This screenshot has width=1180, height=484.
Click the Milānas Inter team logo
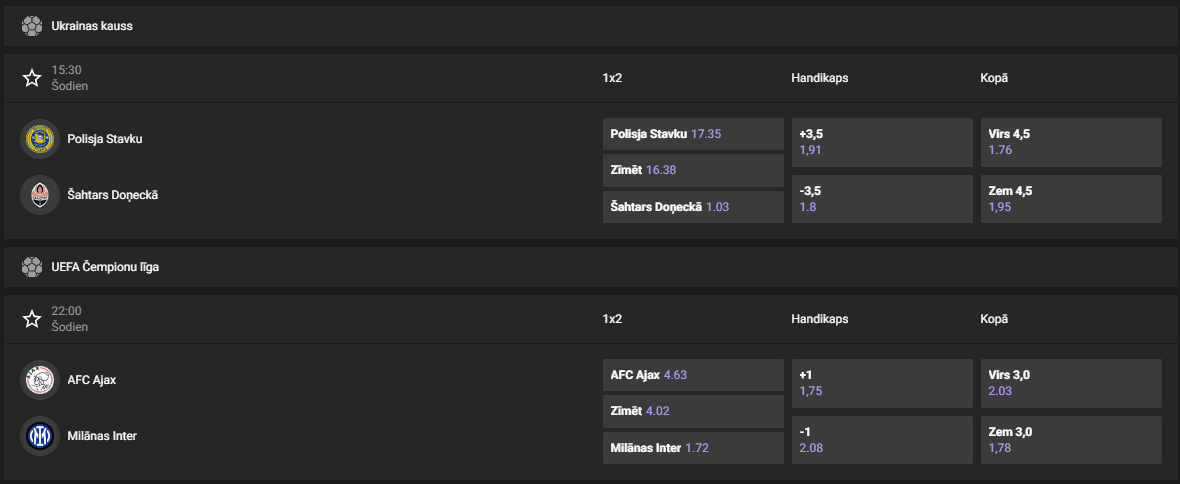pyautogui.click(x=40, y=436)
